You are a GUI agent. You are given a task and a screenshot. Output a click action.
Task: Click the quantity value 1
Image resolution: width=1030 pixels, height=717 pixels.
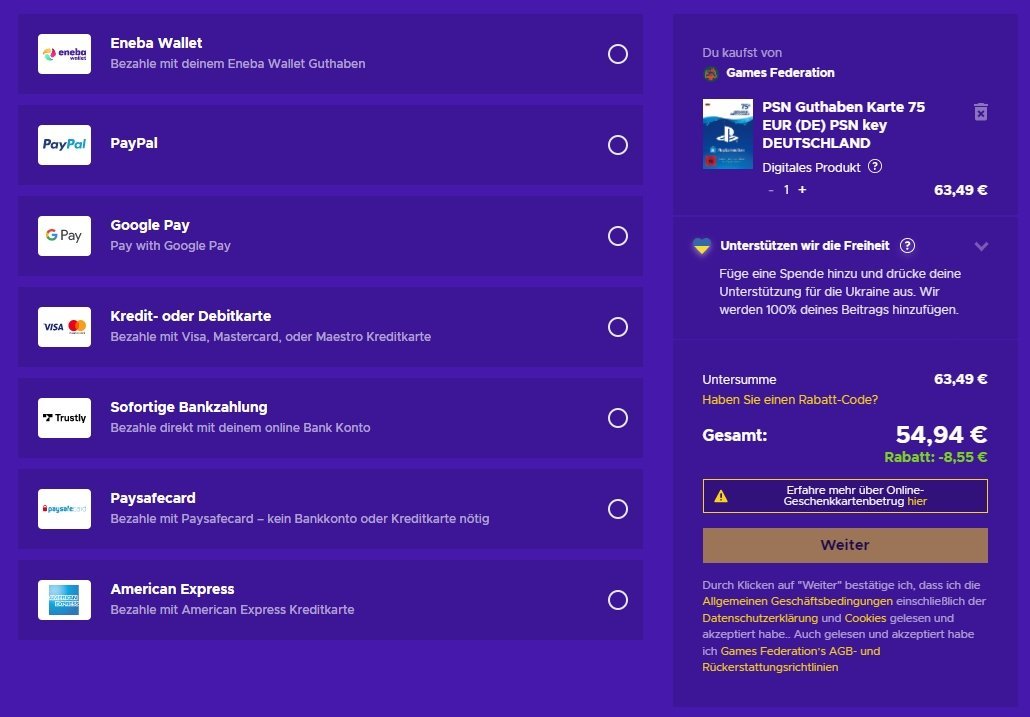click(786, 190)
